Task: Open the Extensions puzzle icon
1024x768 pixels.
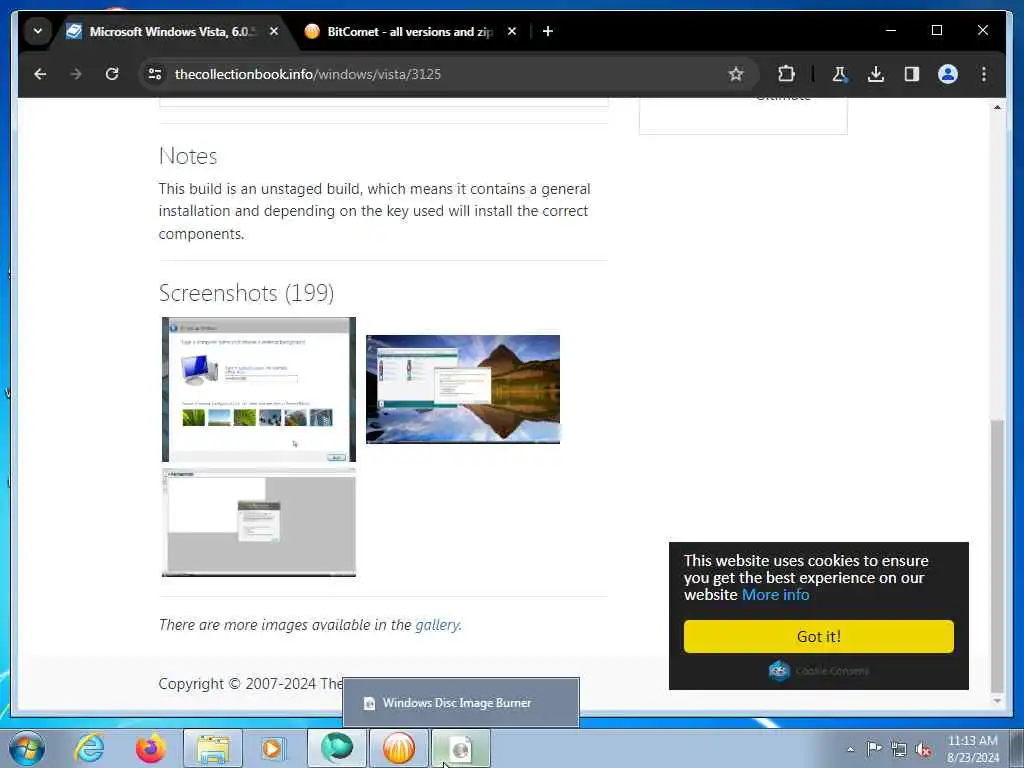Action: [x=786, y=74]
